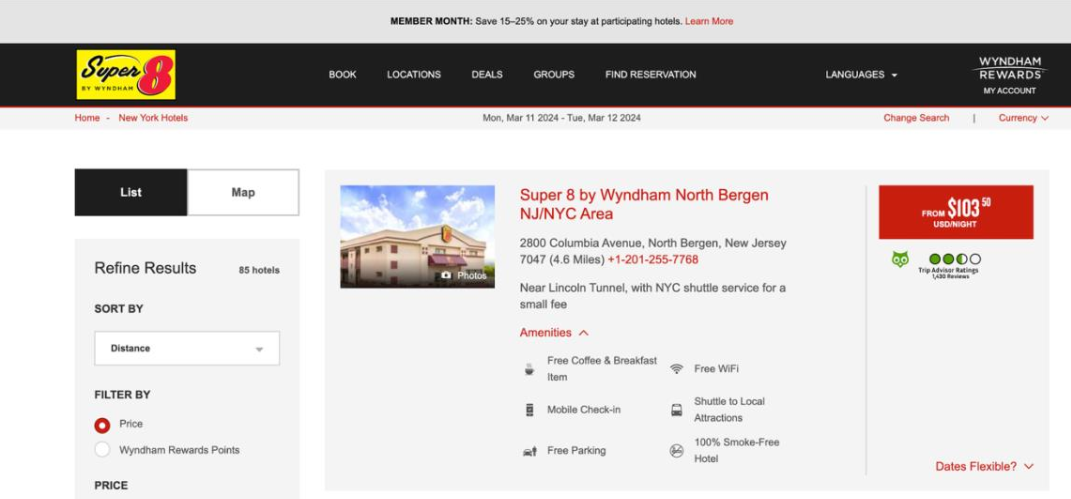This screenshot has width=1071, height=499.
Task: Open the Wyndham Rewards logo link
Action: click(1009, 68)
